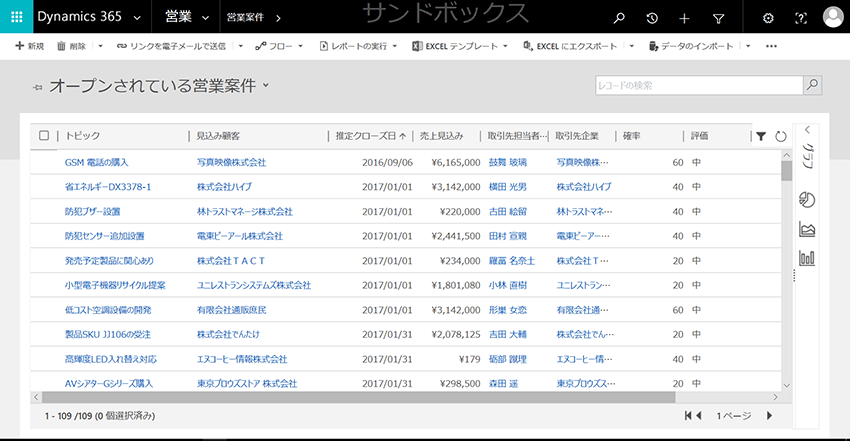
Task: Collapse the chart pane chevron
Action: [x=807, y=129]
